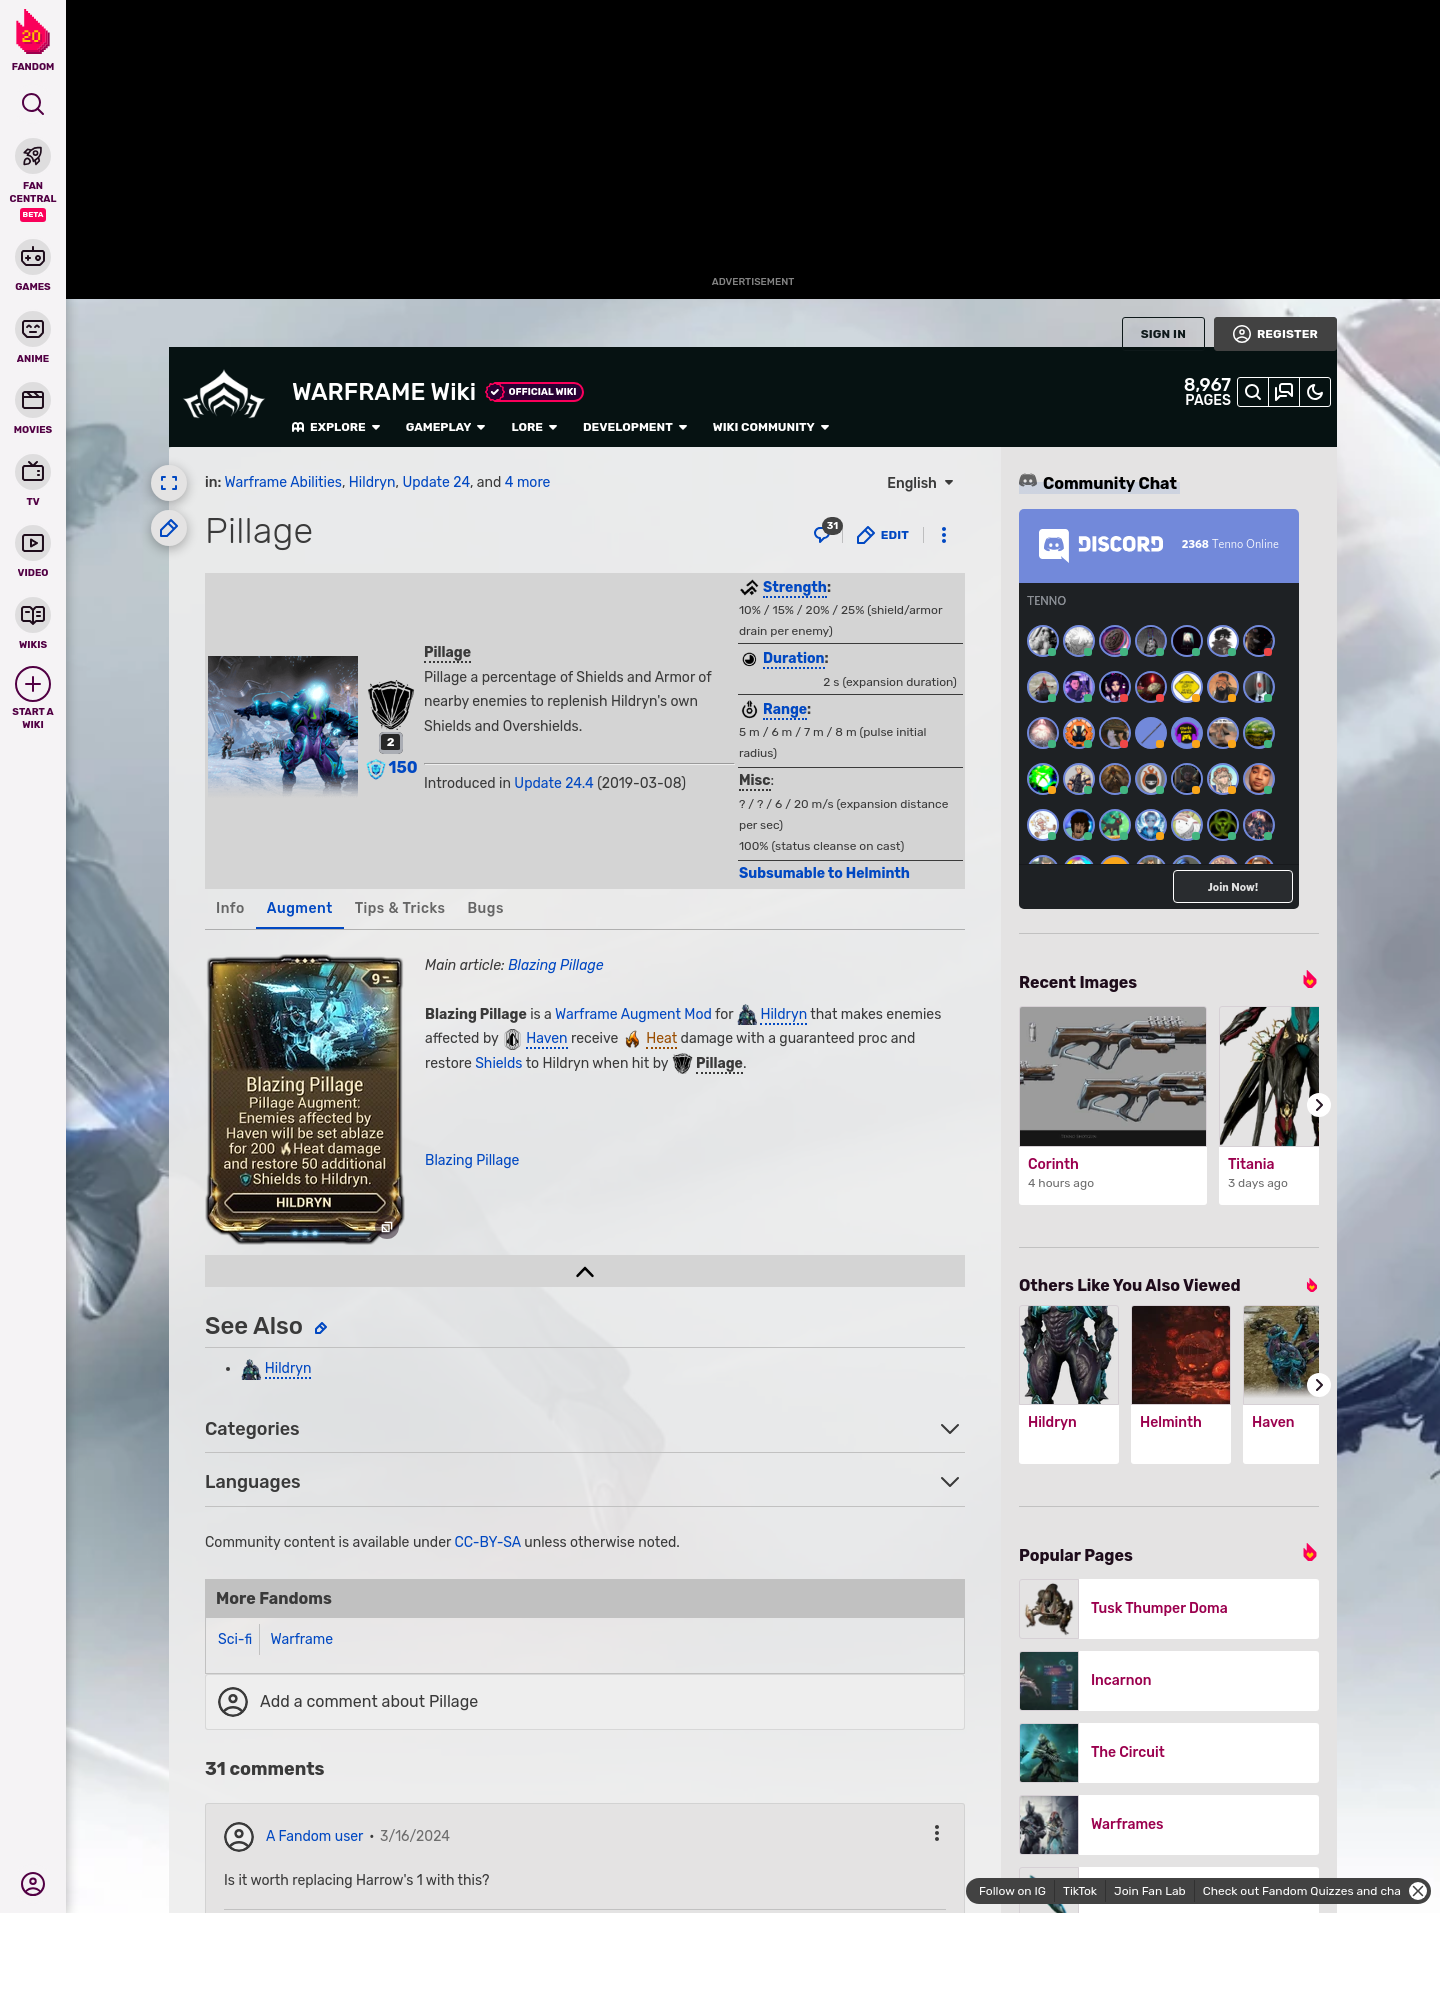Open the CC-BY-SA license link

point(488,1542)
